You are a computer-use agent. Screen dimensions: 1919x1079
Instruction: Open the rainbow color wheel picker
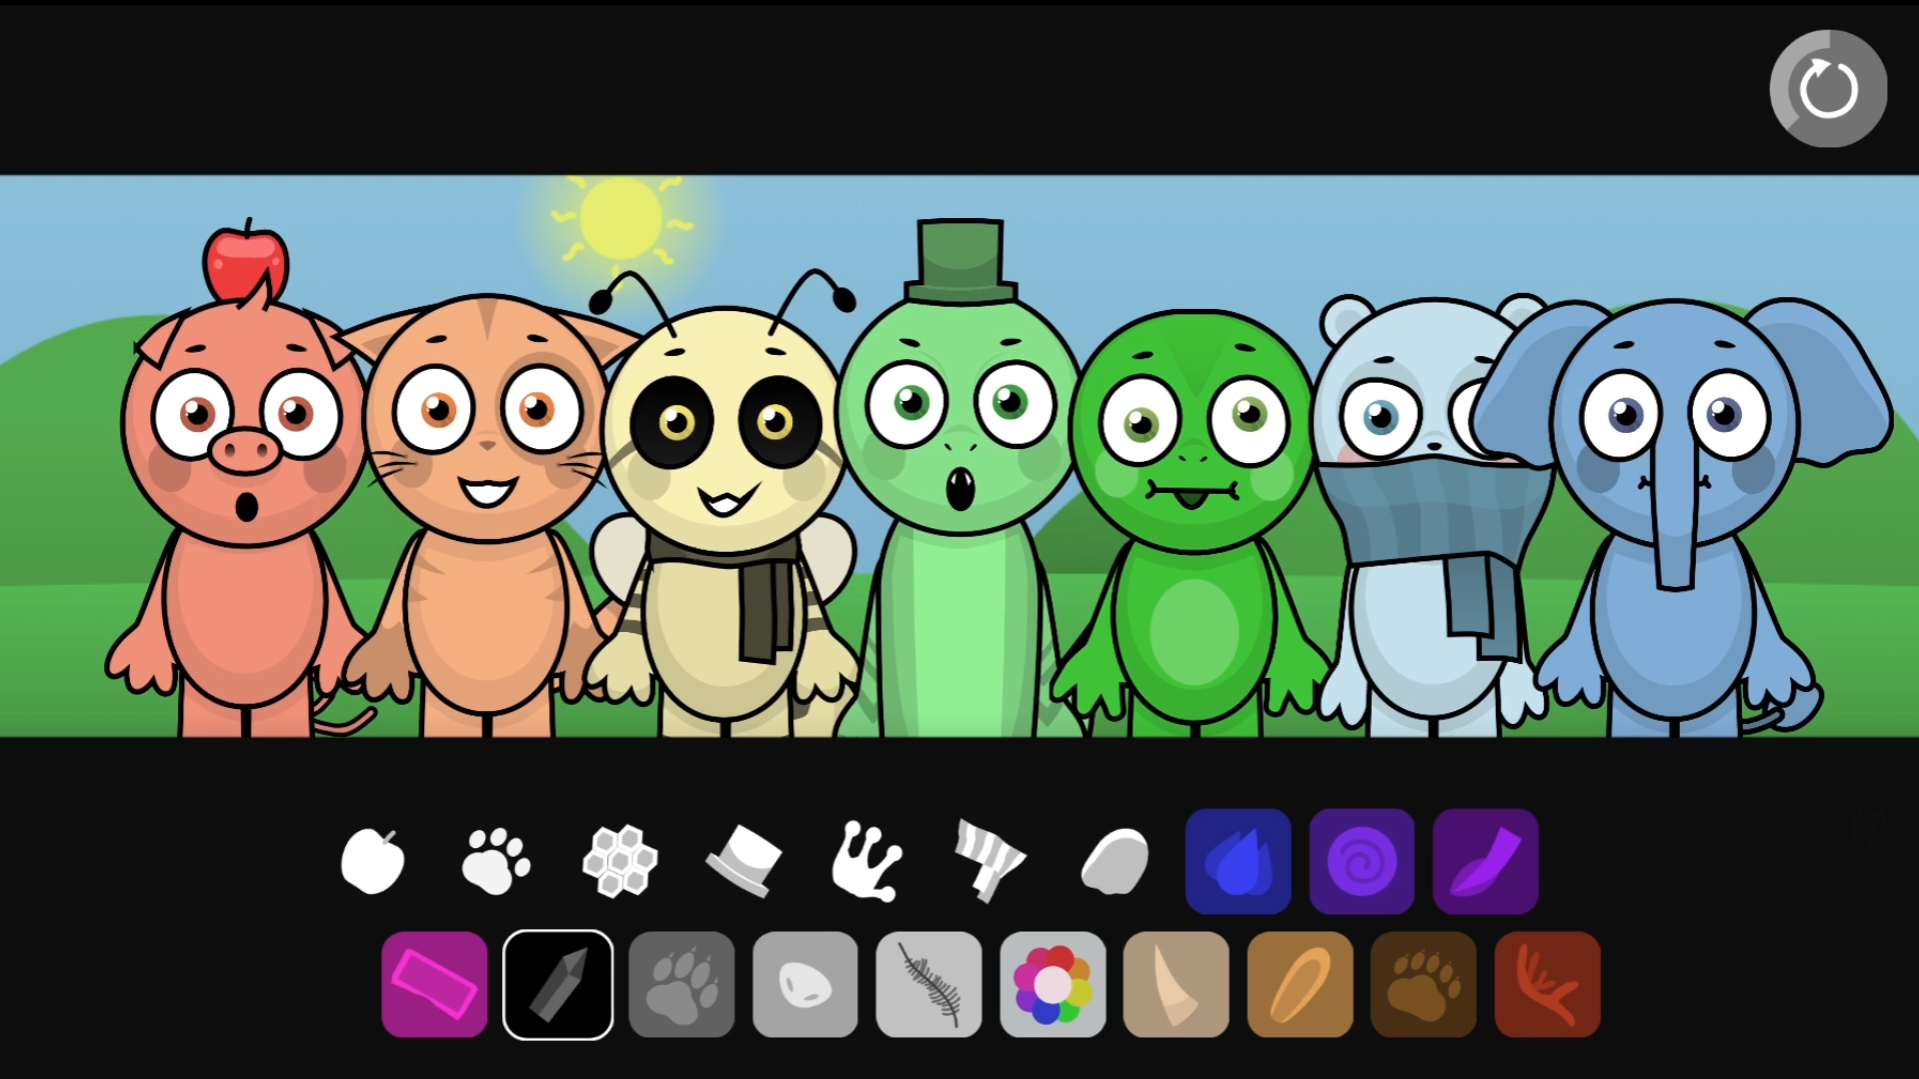[1052, 983]
